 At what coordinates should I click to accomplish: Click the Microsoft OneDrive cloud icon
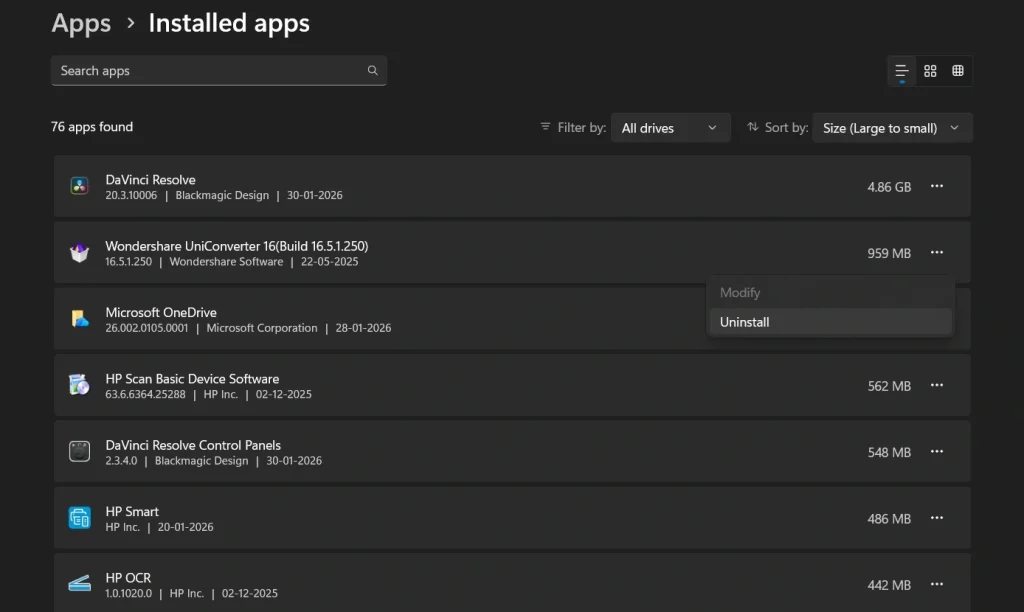click(x=79, y=318)
